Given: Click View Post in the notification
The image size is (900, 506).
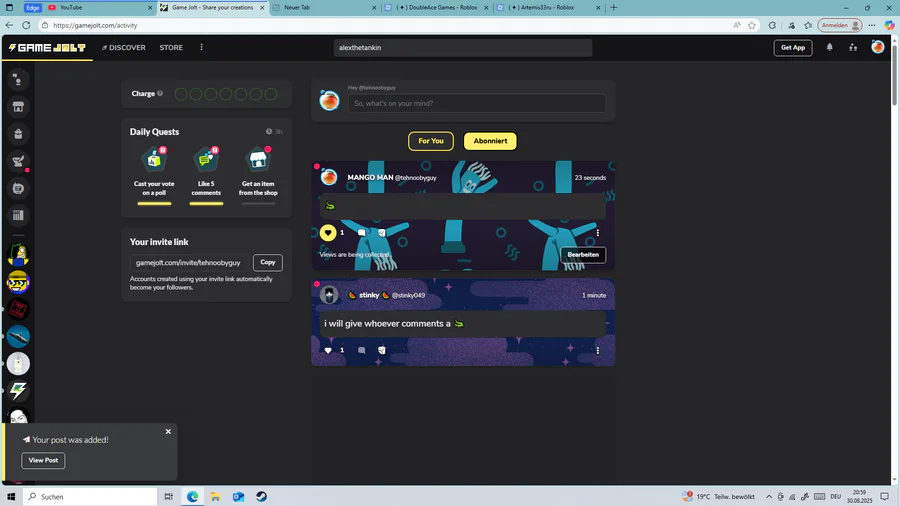Looking at the screenshot, I should click(43, 460).
